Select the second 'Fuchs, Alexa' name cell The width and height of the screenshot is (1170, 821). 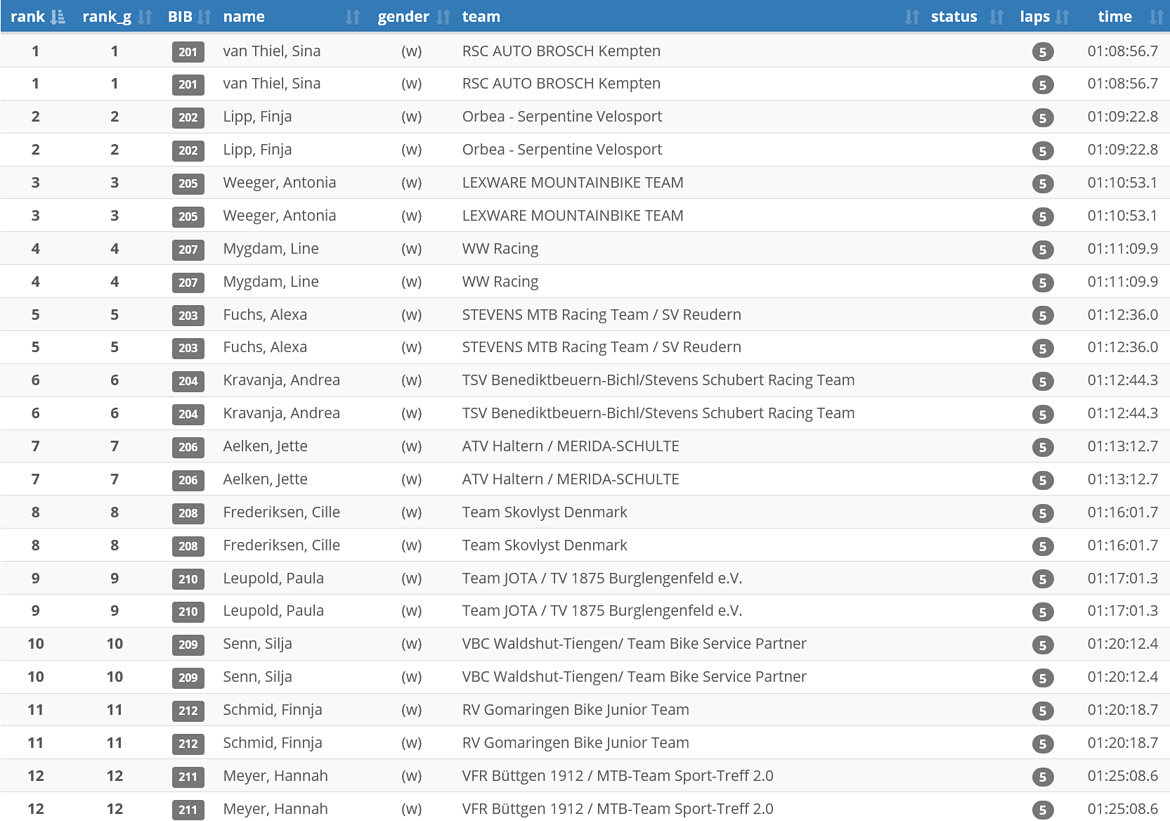click(x=265, y=347)
